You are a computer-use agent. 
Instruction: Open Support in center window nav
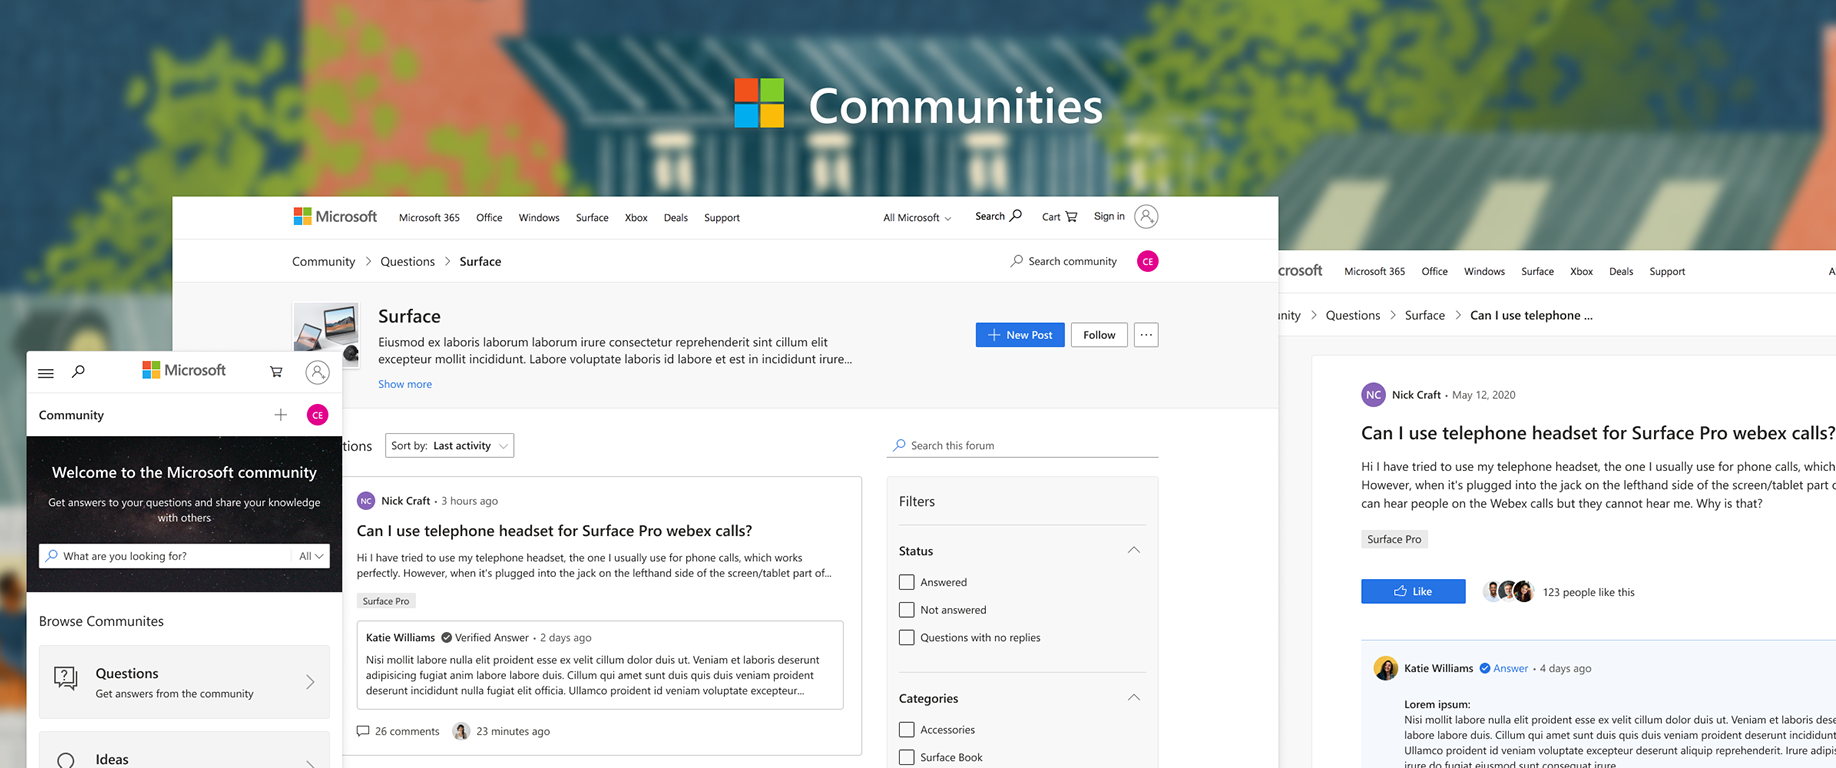coord(722,217)
